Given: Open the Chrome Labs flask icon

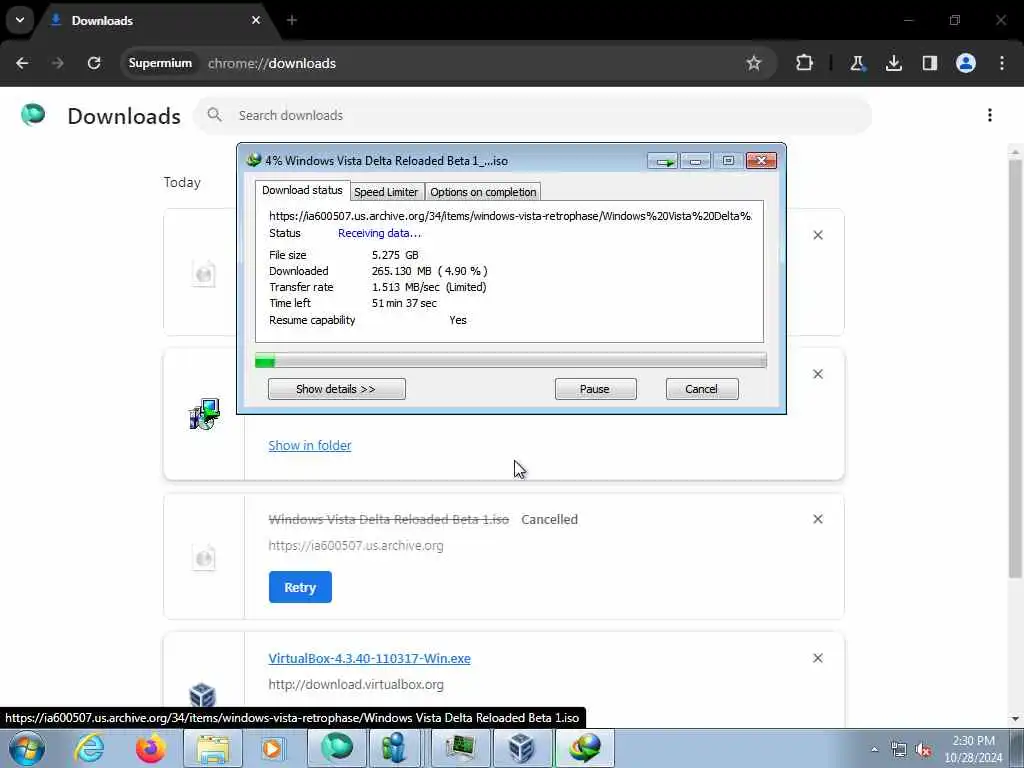Looking at the screenshot, I should coord(857,63).
